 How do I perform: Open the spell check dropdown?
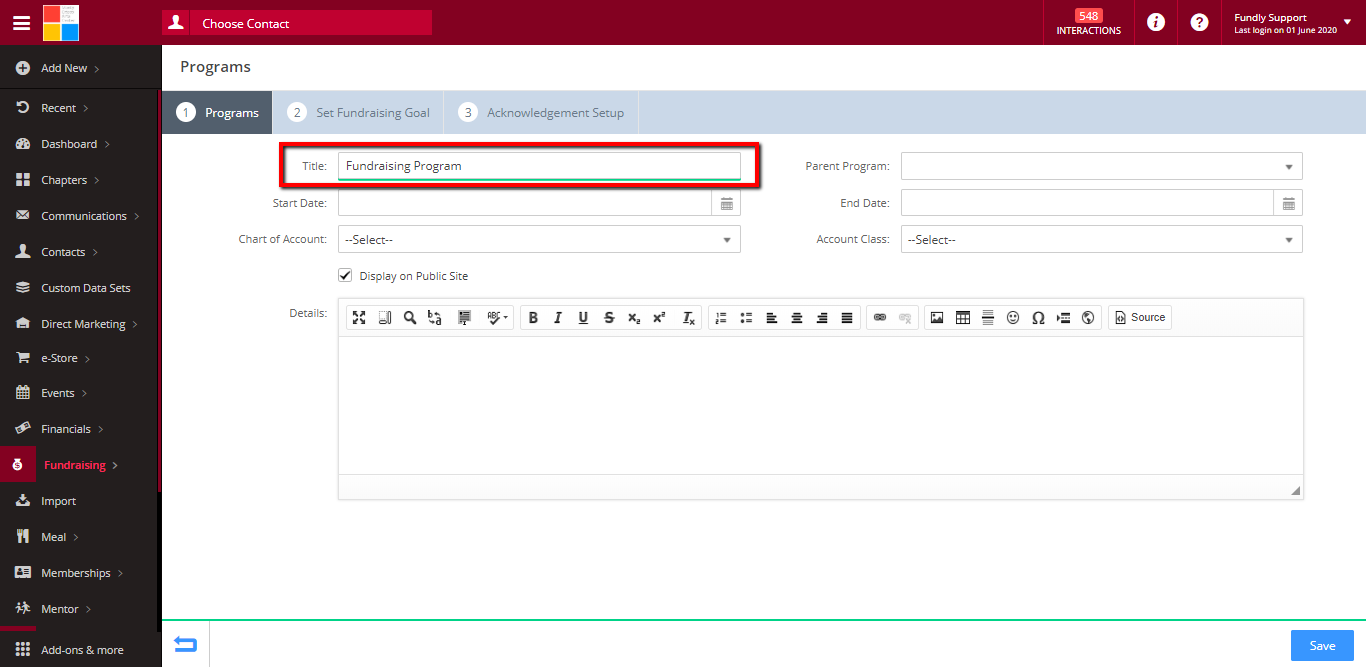point(497,317)
